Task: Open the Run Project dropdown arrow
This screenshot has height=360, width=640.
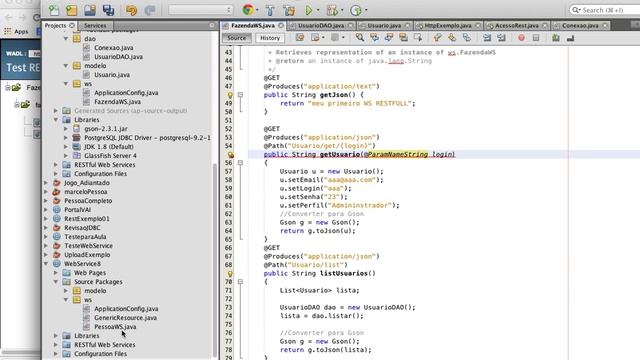Action: coord(318,10)
